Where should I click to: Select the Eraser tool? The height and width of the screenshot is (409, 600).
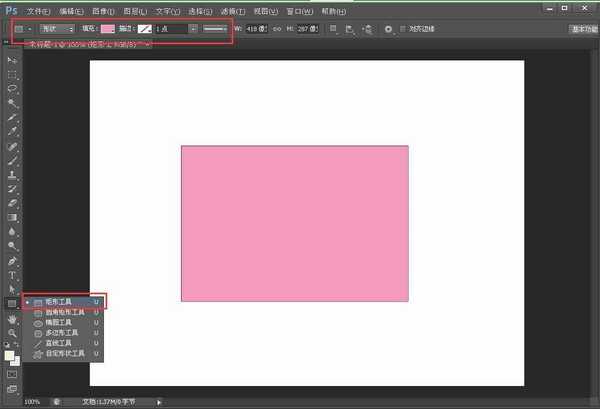[x=13, y=202]
